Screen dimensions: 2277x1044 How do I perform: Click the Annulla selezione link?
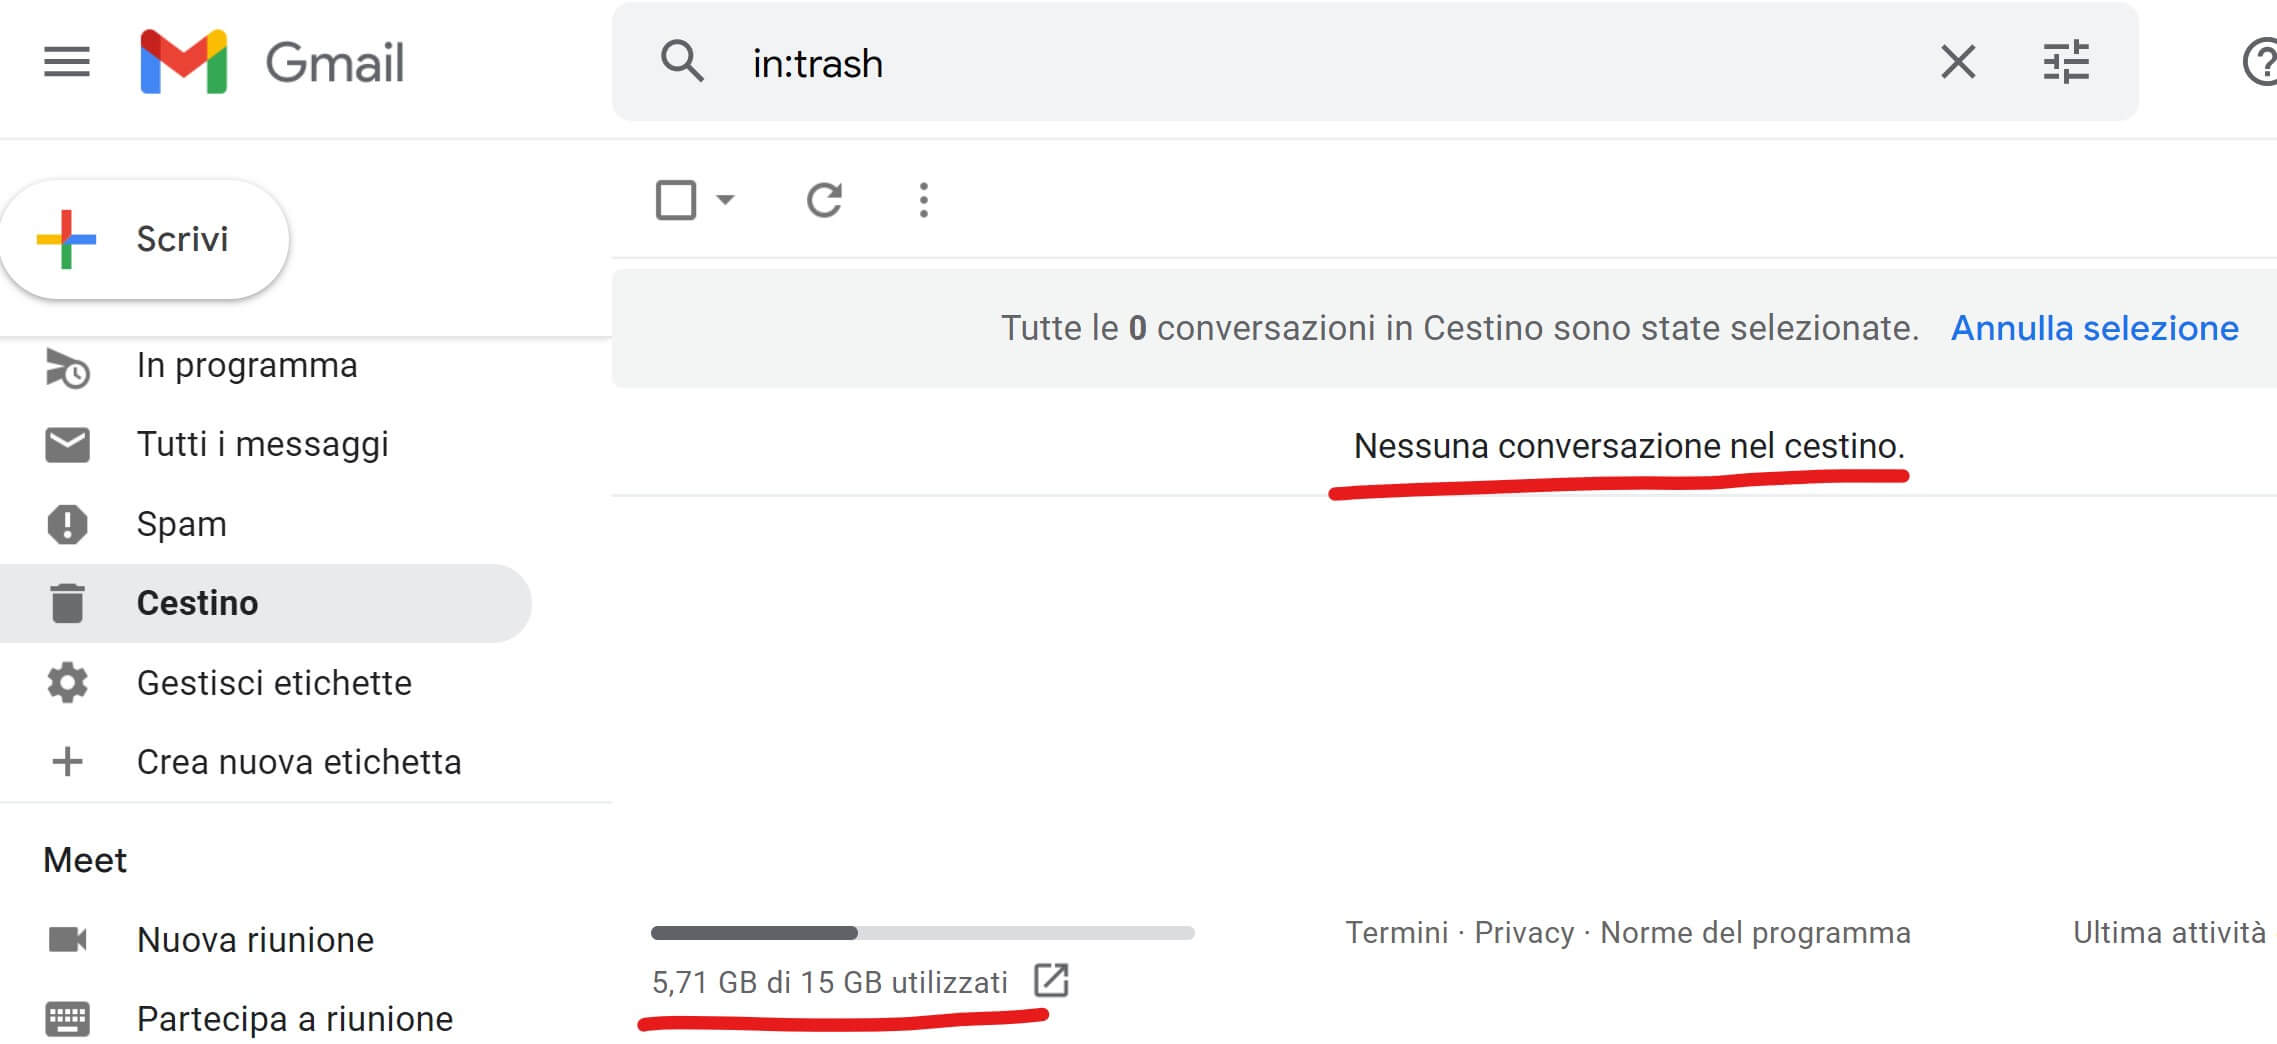tap(2094, 328)
